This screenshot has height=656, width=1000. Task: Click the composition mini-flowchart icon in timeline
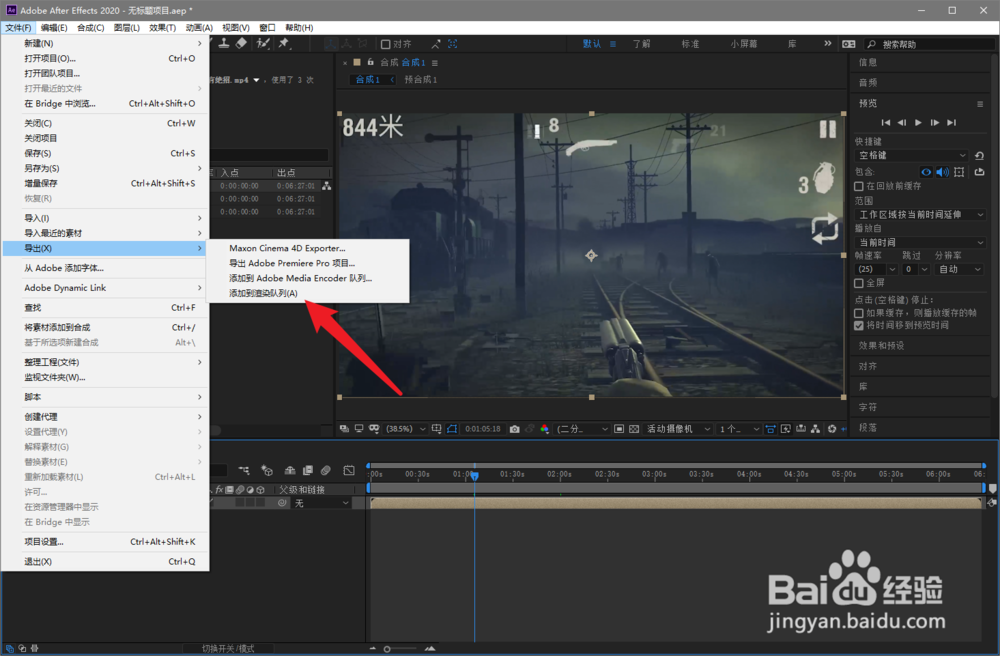tap(244, 470)
